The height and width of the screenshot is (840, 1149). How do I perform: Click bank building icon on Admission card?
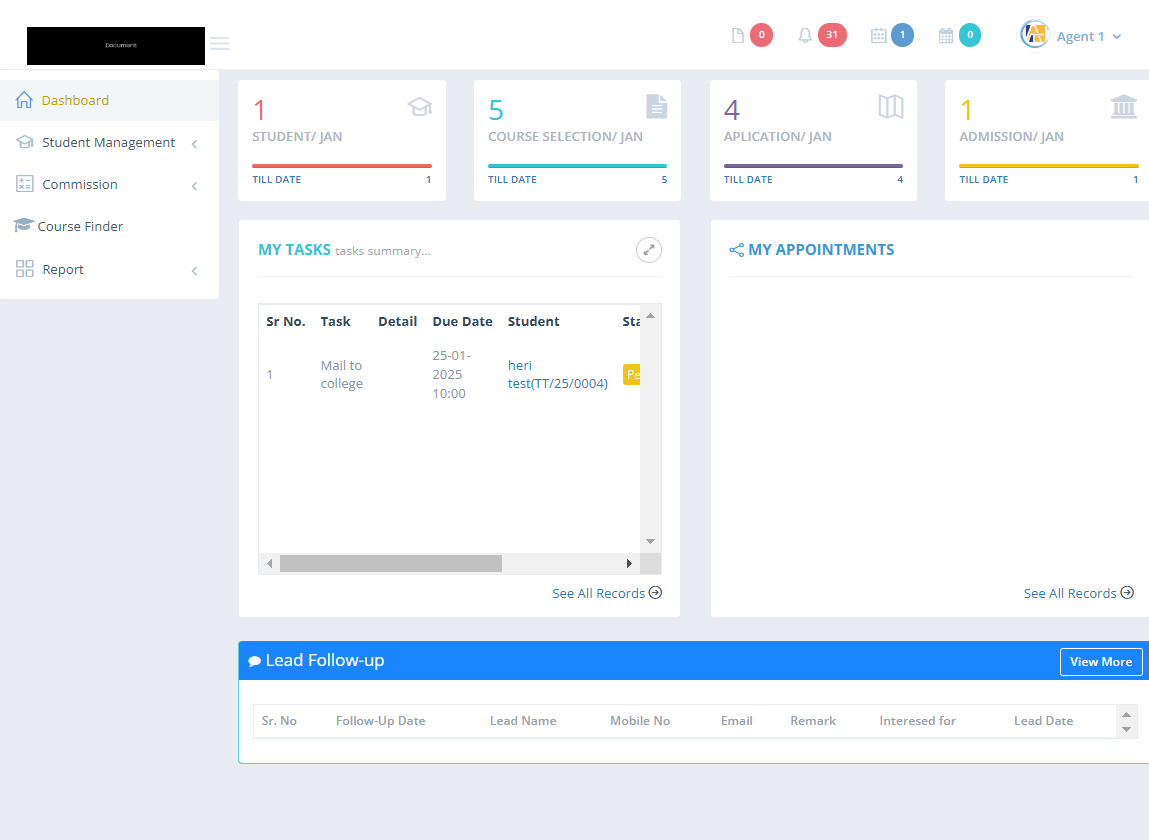coord(1124,107)
